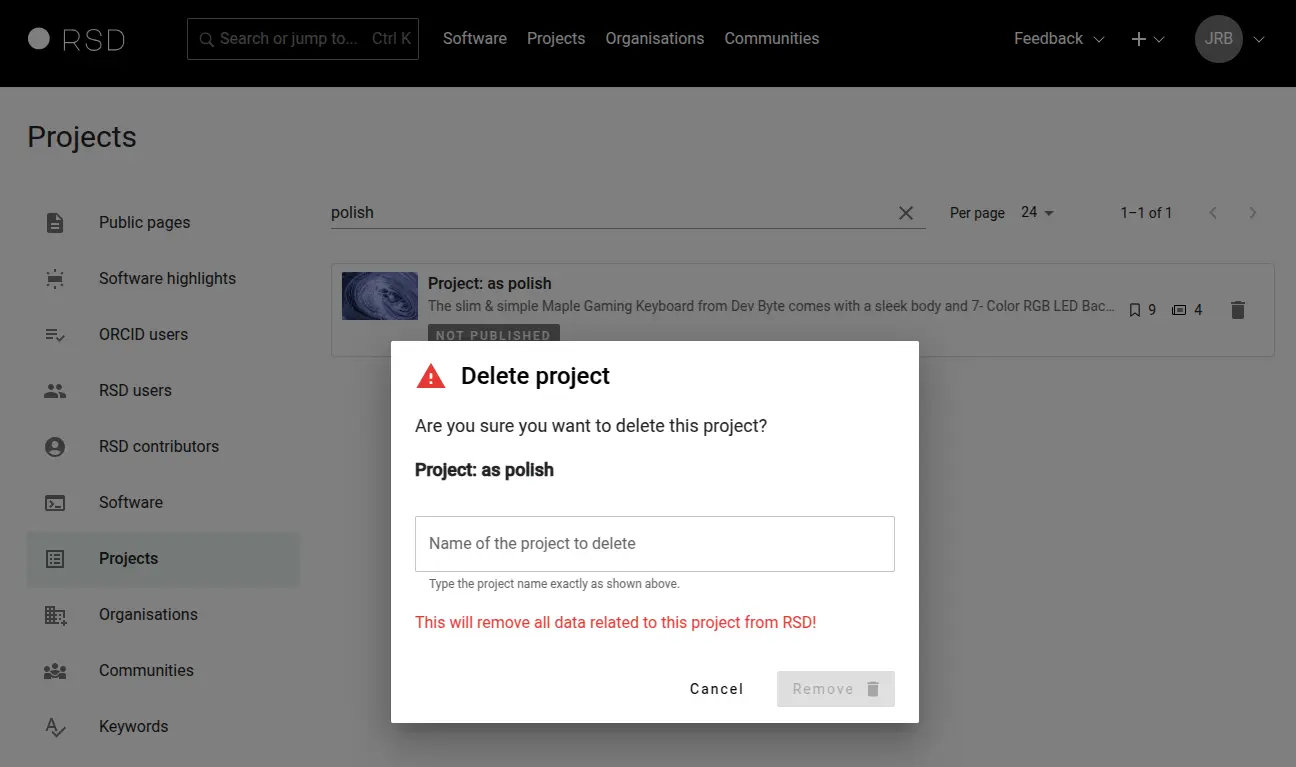Expand the Feedback menu chevron
The width and height of the screenshot is (1296, 767).
click(x=1099, y=39)
